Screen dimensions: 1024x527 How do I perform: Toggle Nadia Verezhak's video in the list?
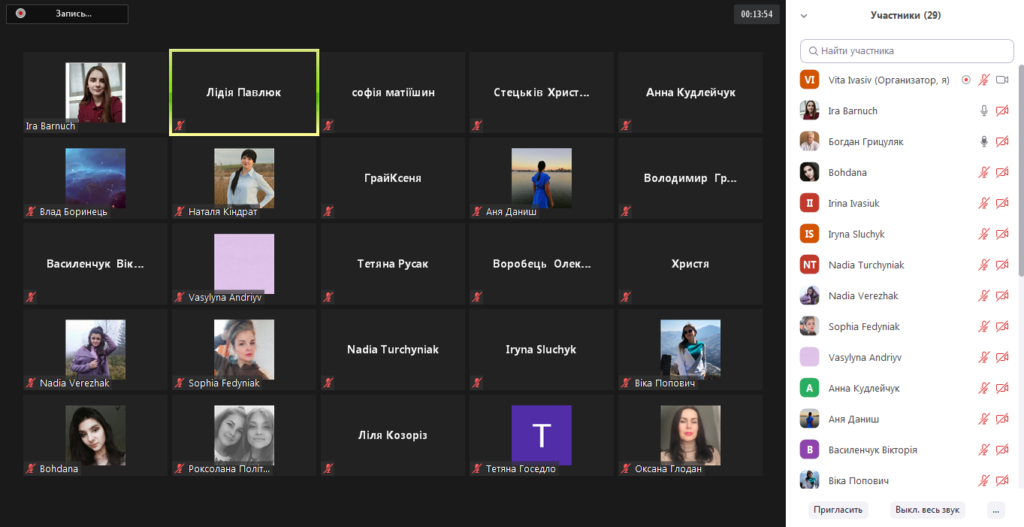coord(1002,296)
